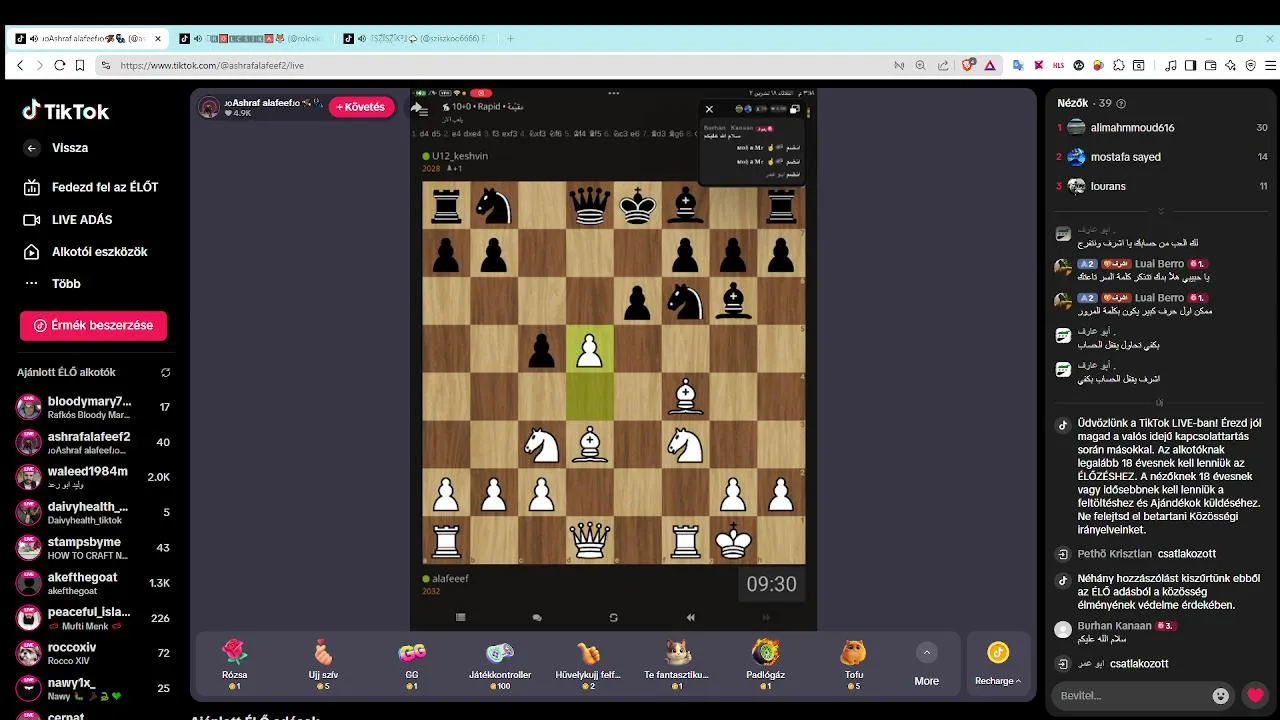Viewport: 1280px width, 720px height.
Task: Click the highlighted white pawn on d5
Action: [x=590, y=349]
